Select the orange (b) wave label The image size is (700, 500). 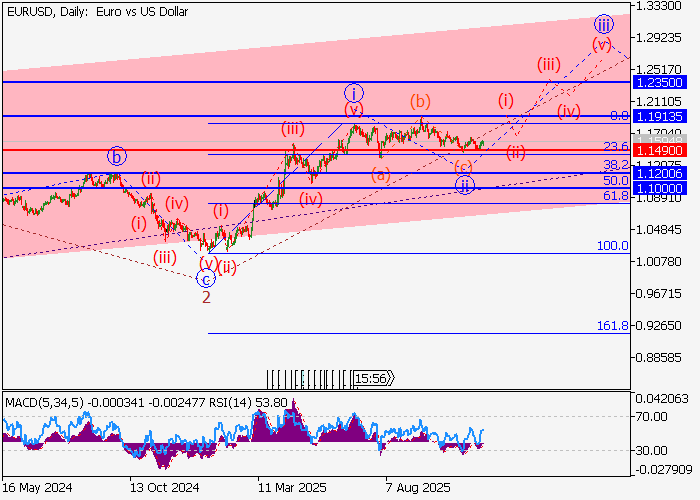[421, 101]
